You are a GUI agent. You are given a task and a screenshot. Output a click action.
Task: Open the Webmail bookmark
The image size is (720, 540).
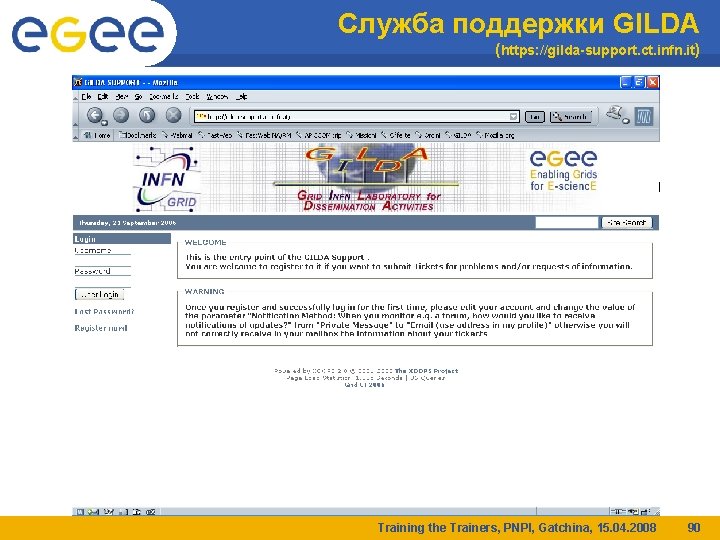(x=177, y=135)
